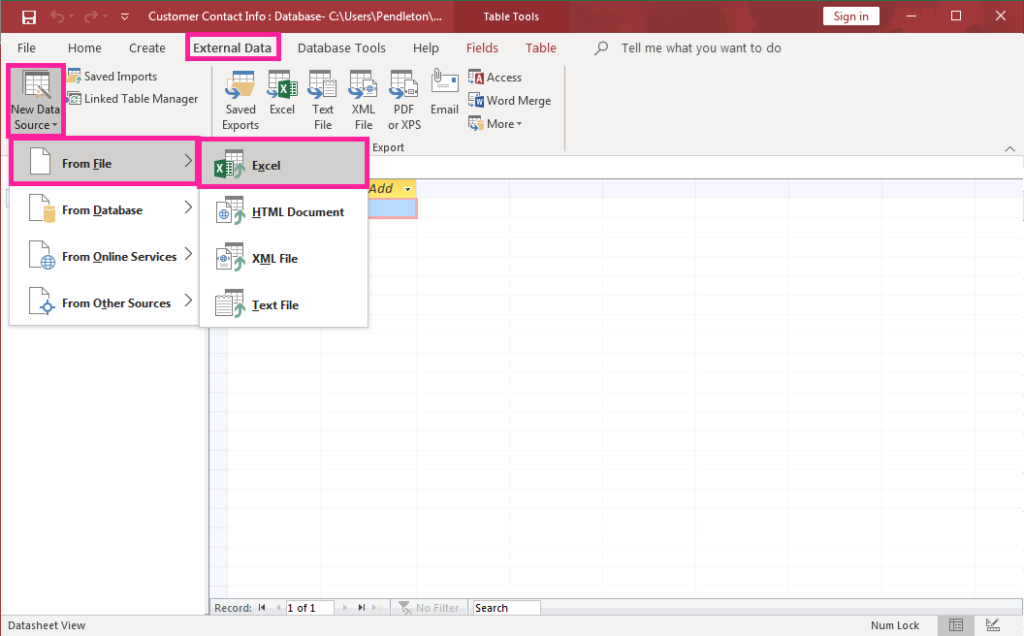Export records as an XML File
Screen dimensions: 1024x636
click(x=363, y=98)
